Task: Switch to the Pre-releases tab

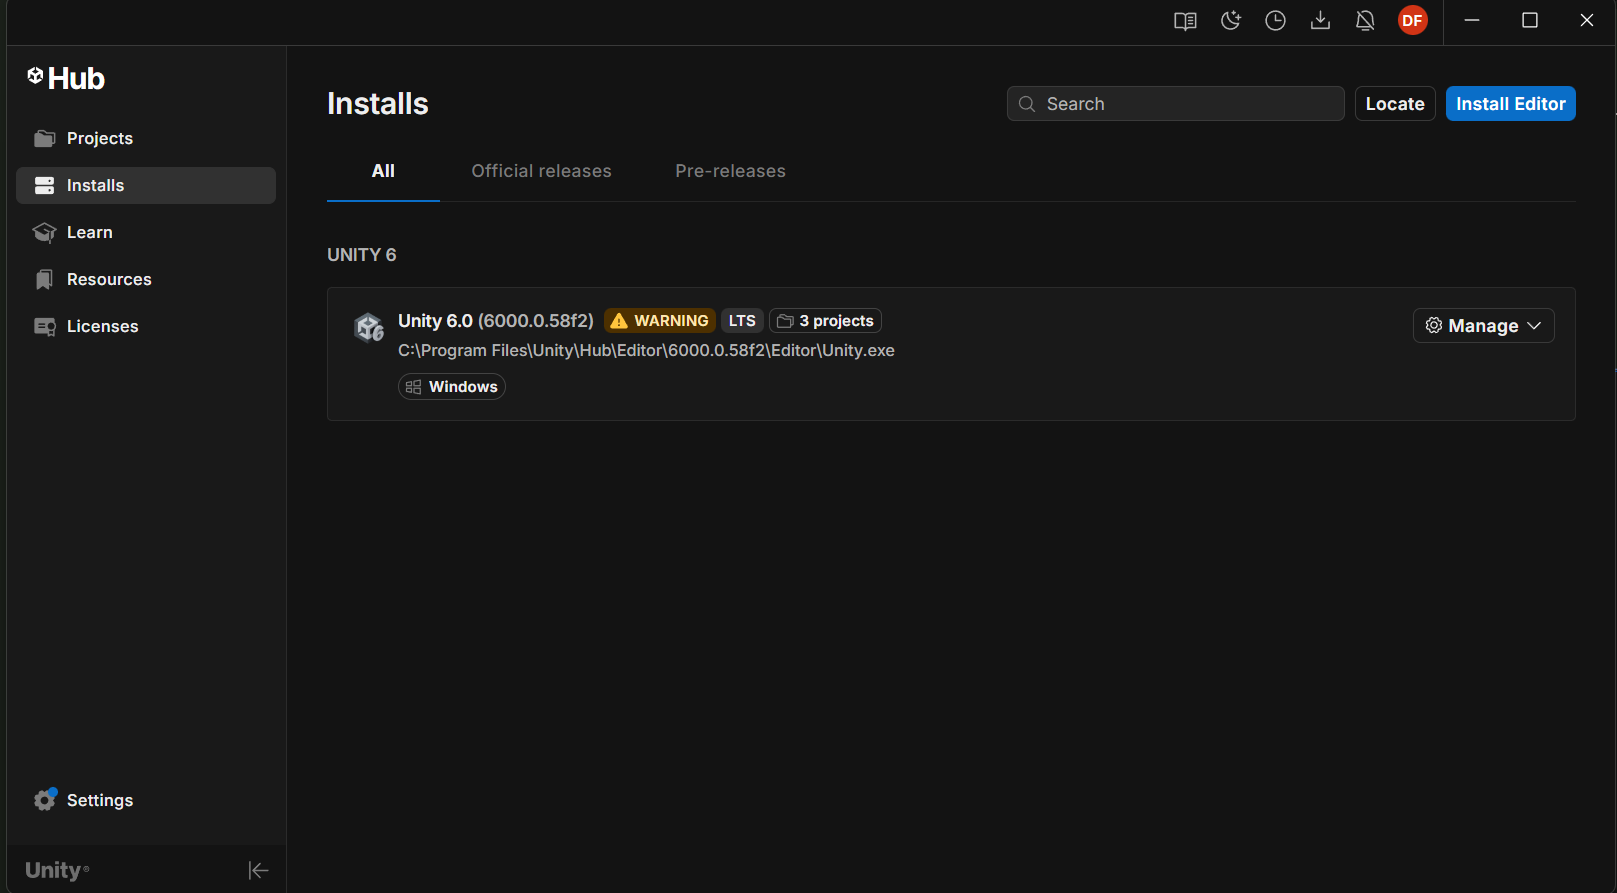Action: pos(730,171)
